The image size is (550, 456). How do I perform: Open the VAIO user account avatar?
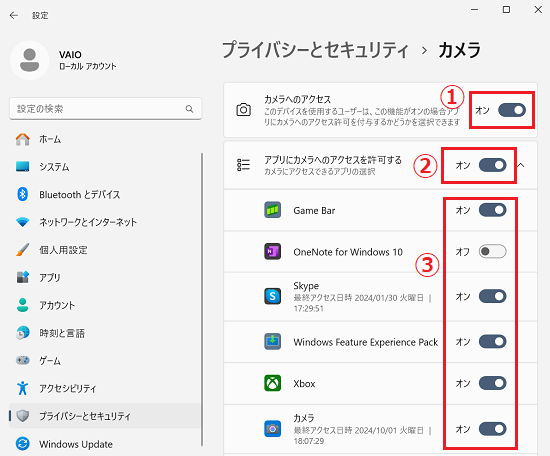click(x=29, y=60)
